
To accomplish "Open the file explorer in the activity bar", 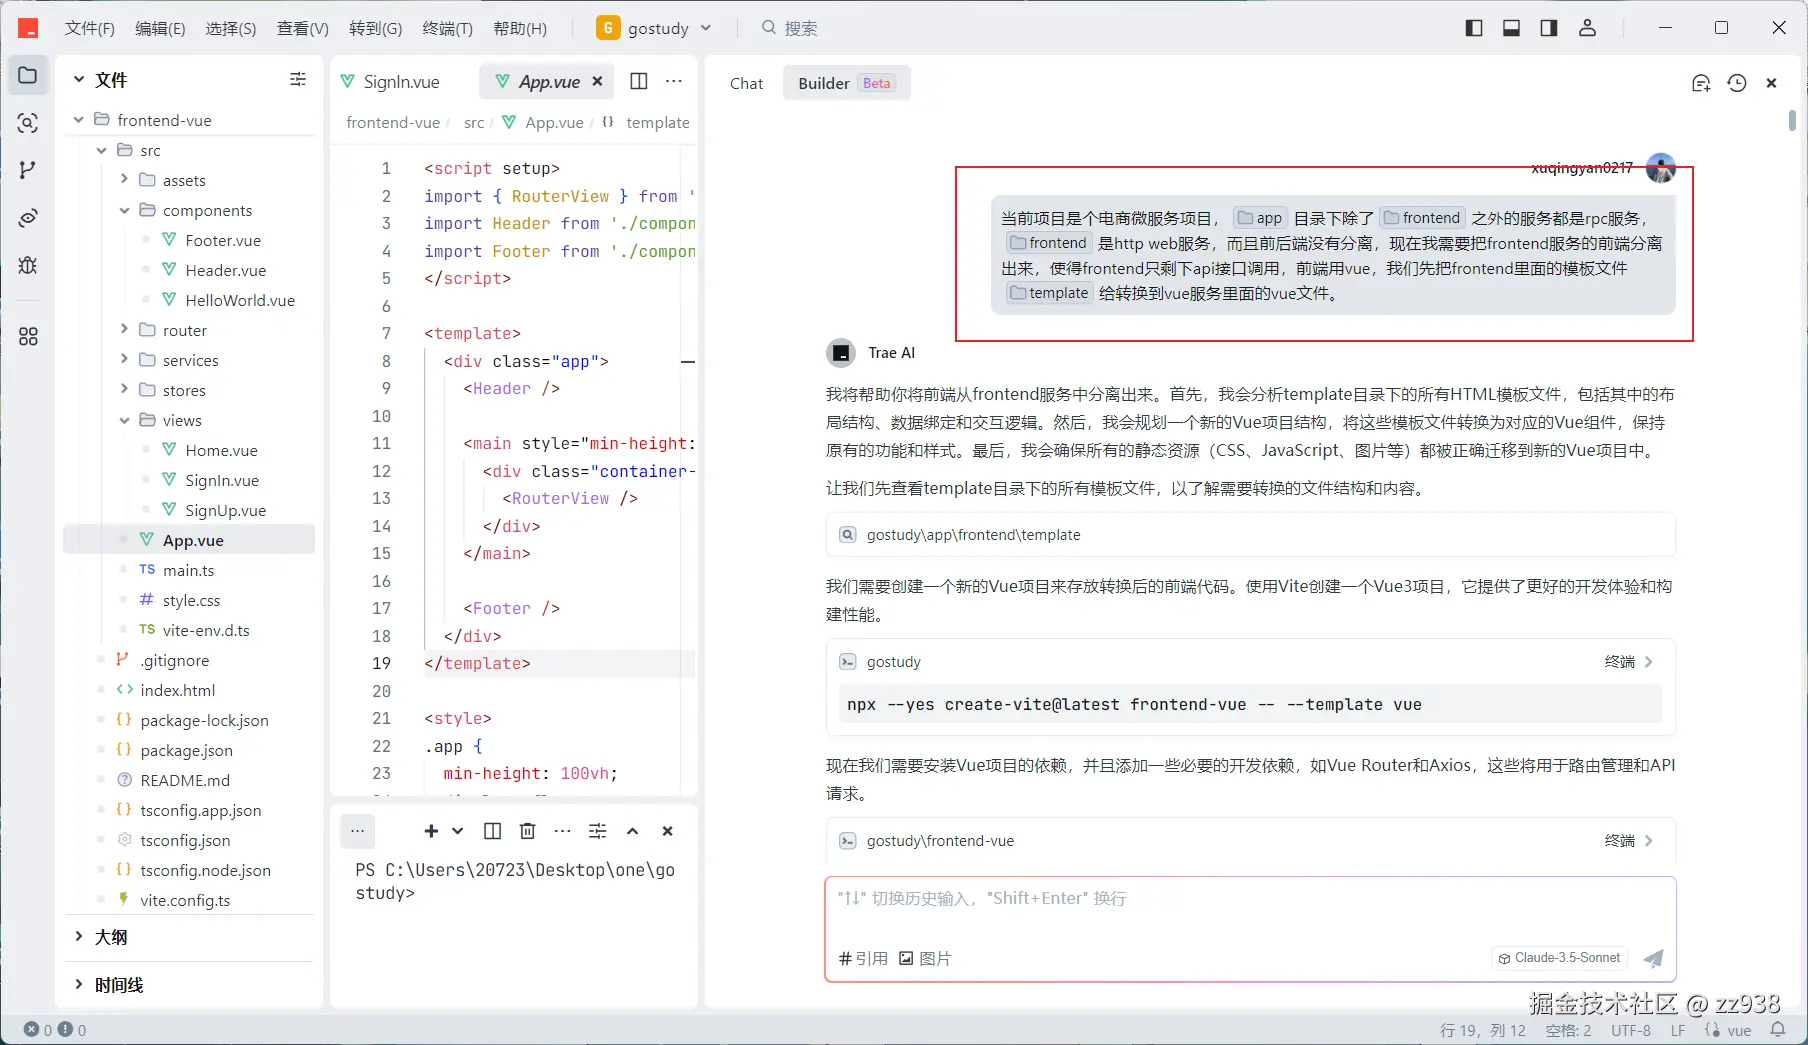I will point(28,76).
